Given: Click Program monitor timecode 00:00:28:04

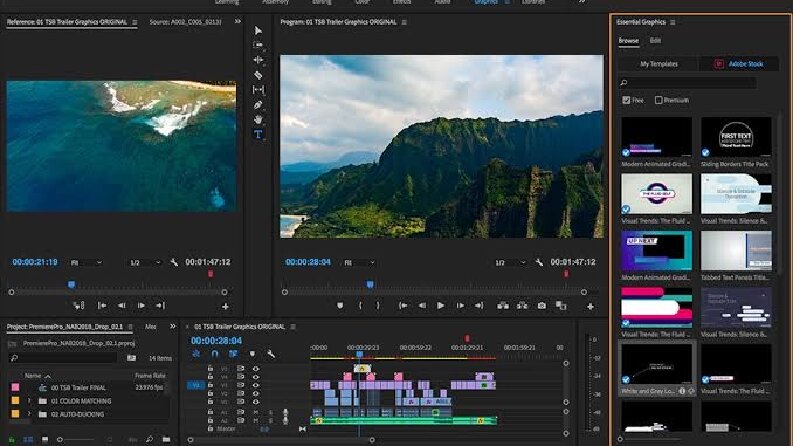Looking at the screenshot, I should coord(307,262).
